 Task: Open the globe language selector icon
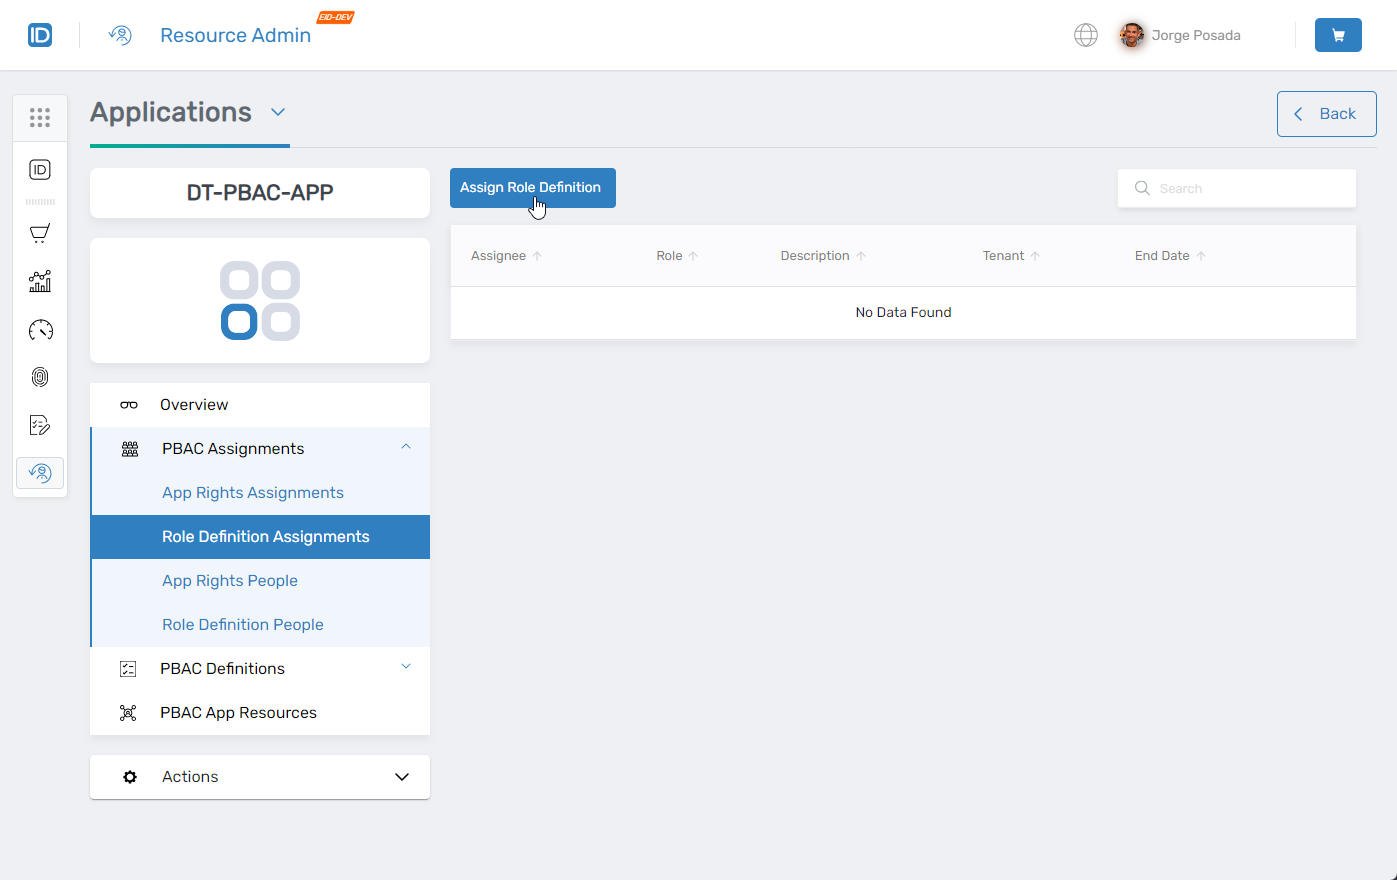[1086, 34]
